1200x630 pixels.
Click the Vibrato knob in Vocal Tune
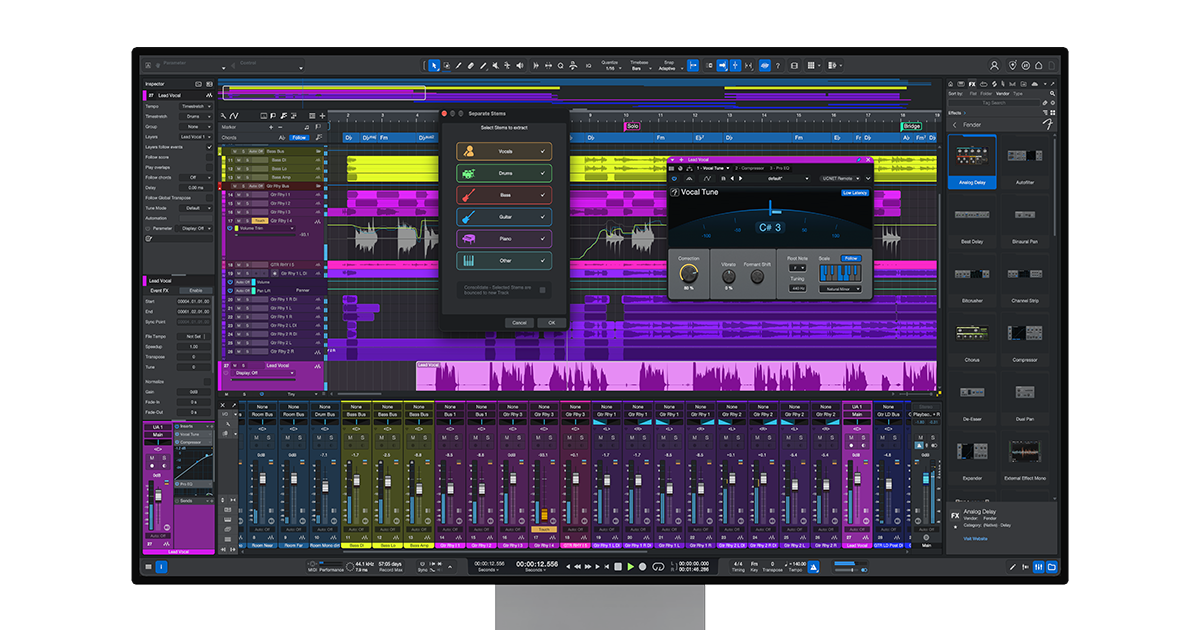click(x=729, y=276)
